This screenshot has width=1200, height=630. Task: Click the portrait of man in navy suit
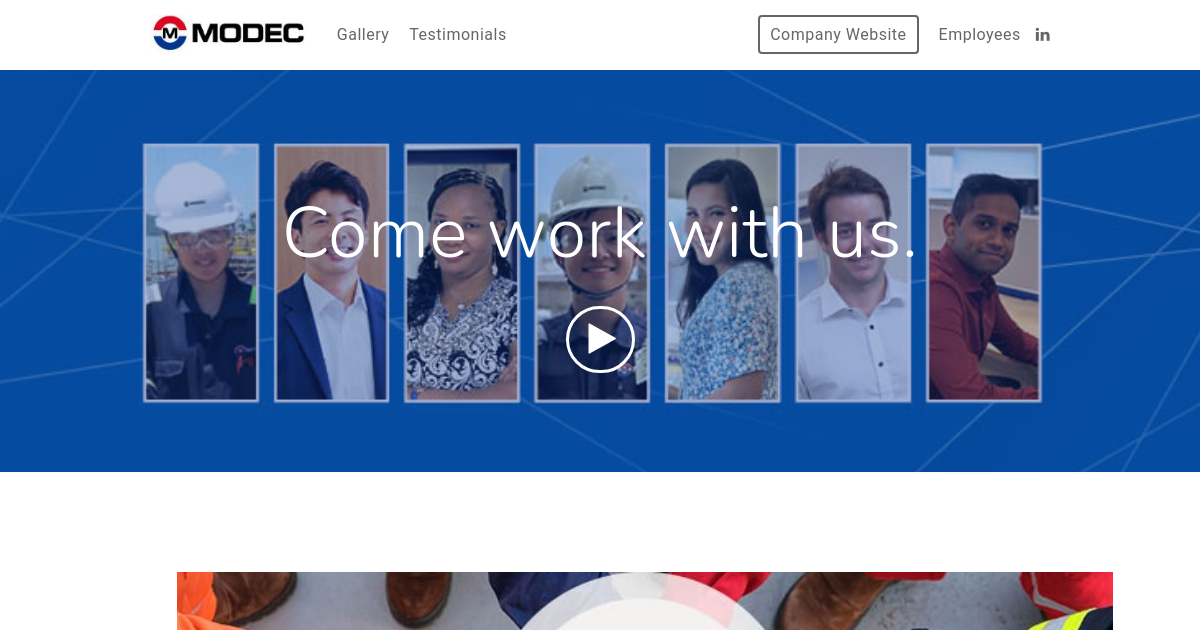[331, 273]
